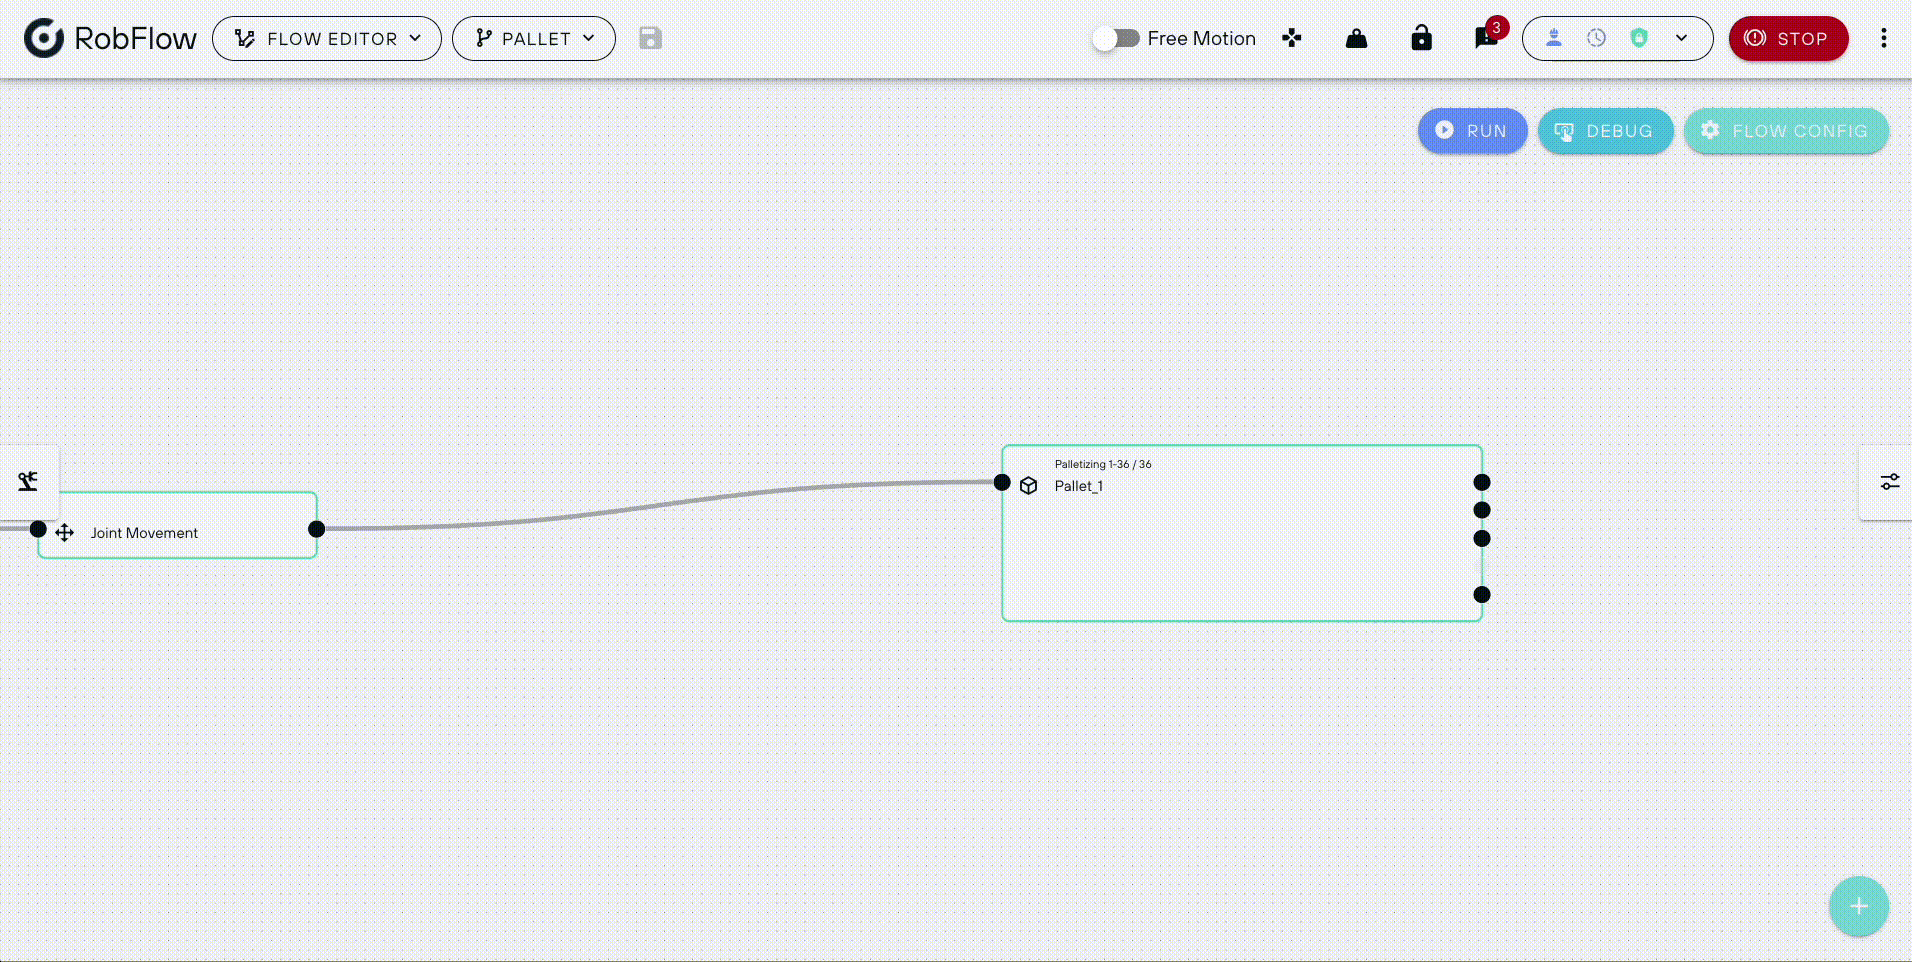Screen dimensions: 1912x962
Task: Click the green shield status icon
Action: pos(1639,38)
